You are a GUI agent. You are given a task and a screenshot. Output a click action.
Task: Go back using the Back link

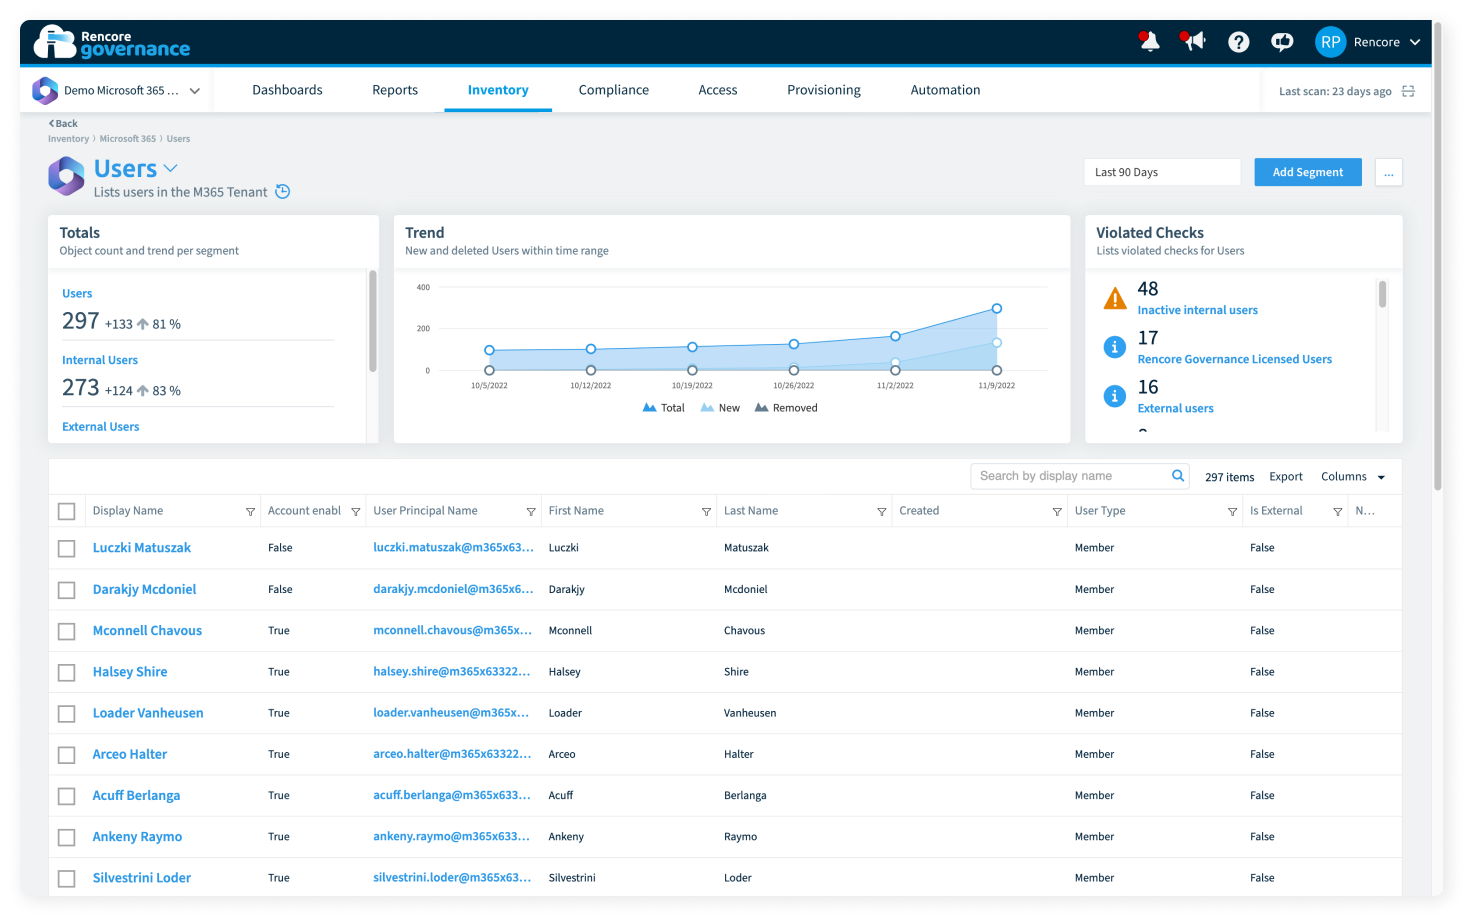click(63, 124)
